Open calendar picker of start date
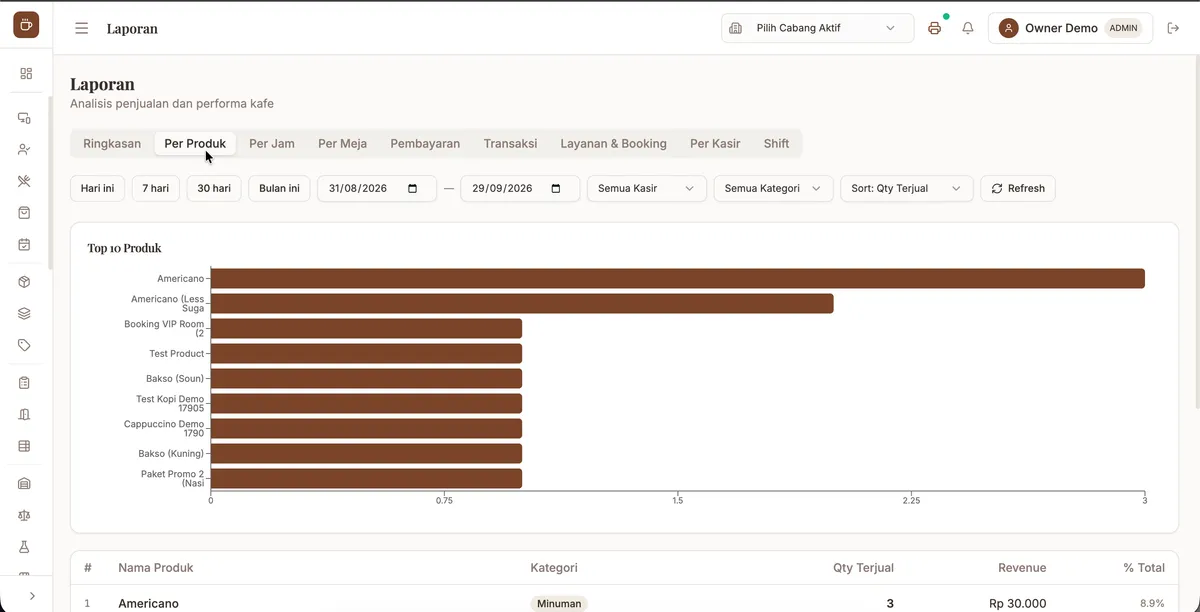1200x612 pixels. click(413, 188)
